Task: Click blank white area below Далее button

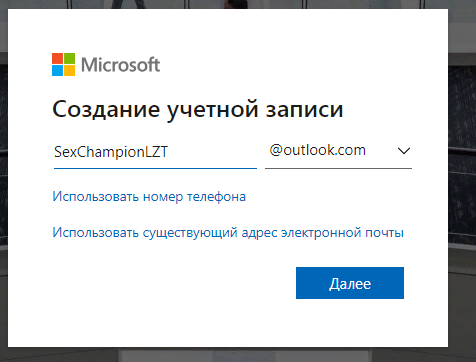Action: pos(350,322)
